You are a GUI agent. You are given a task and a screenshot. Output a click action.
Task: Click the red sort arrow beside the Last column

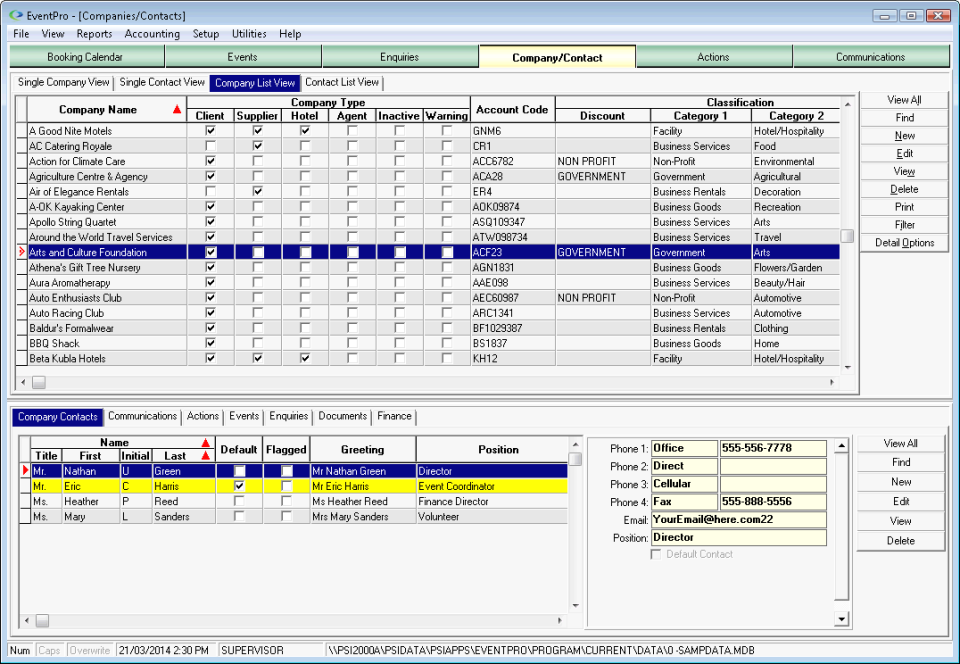tap(206, 456)
